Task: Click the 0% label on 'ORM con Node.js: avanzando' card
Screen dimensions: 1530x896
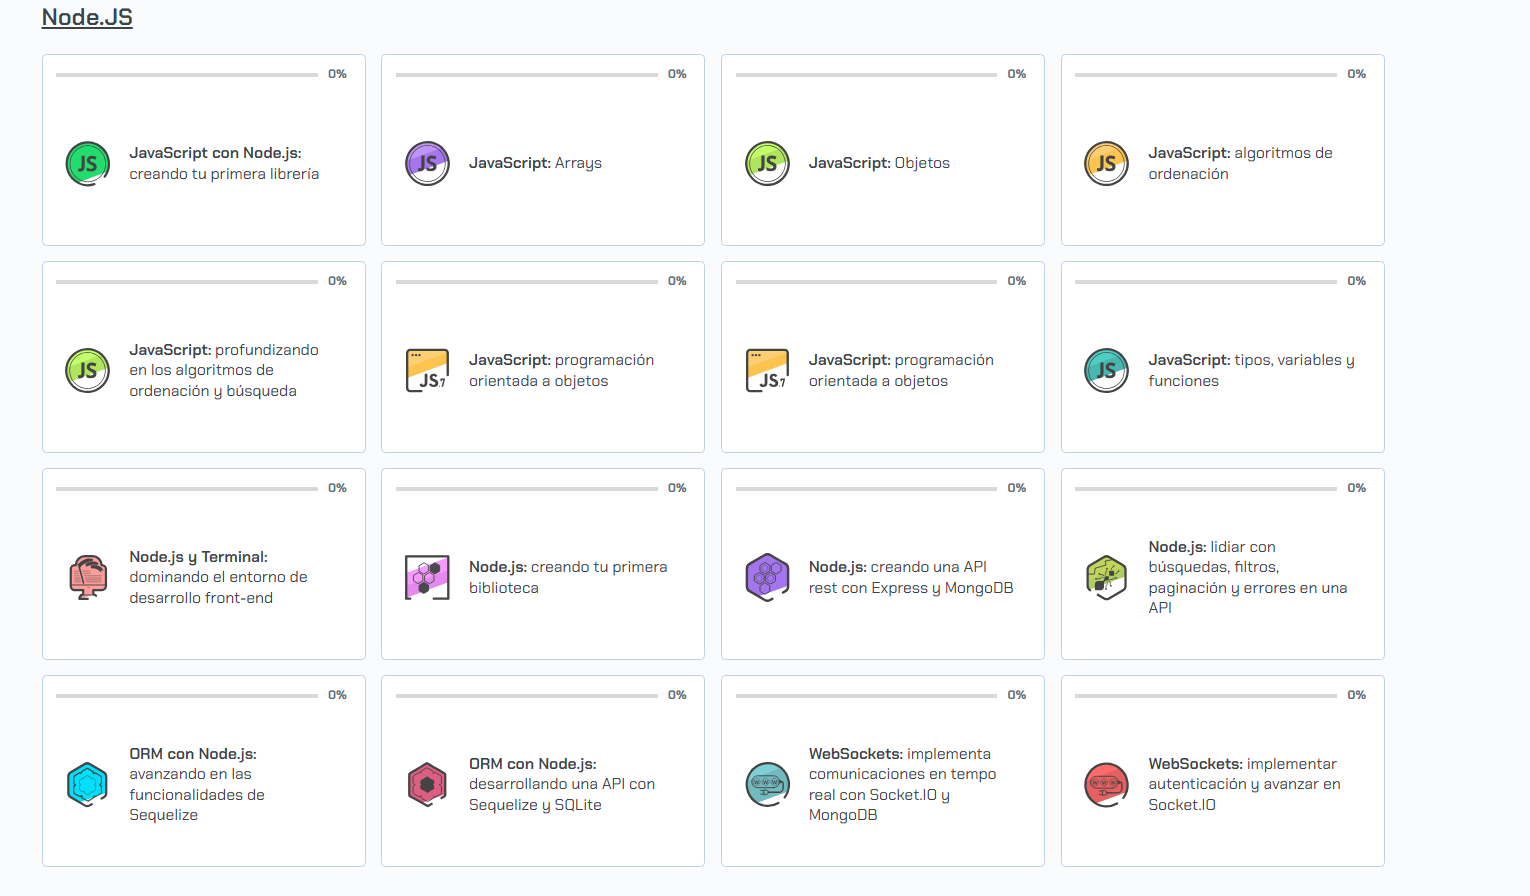Action: (337, 695)
